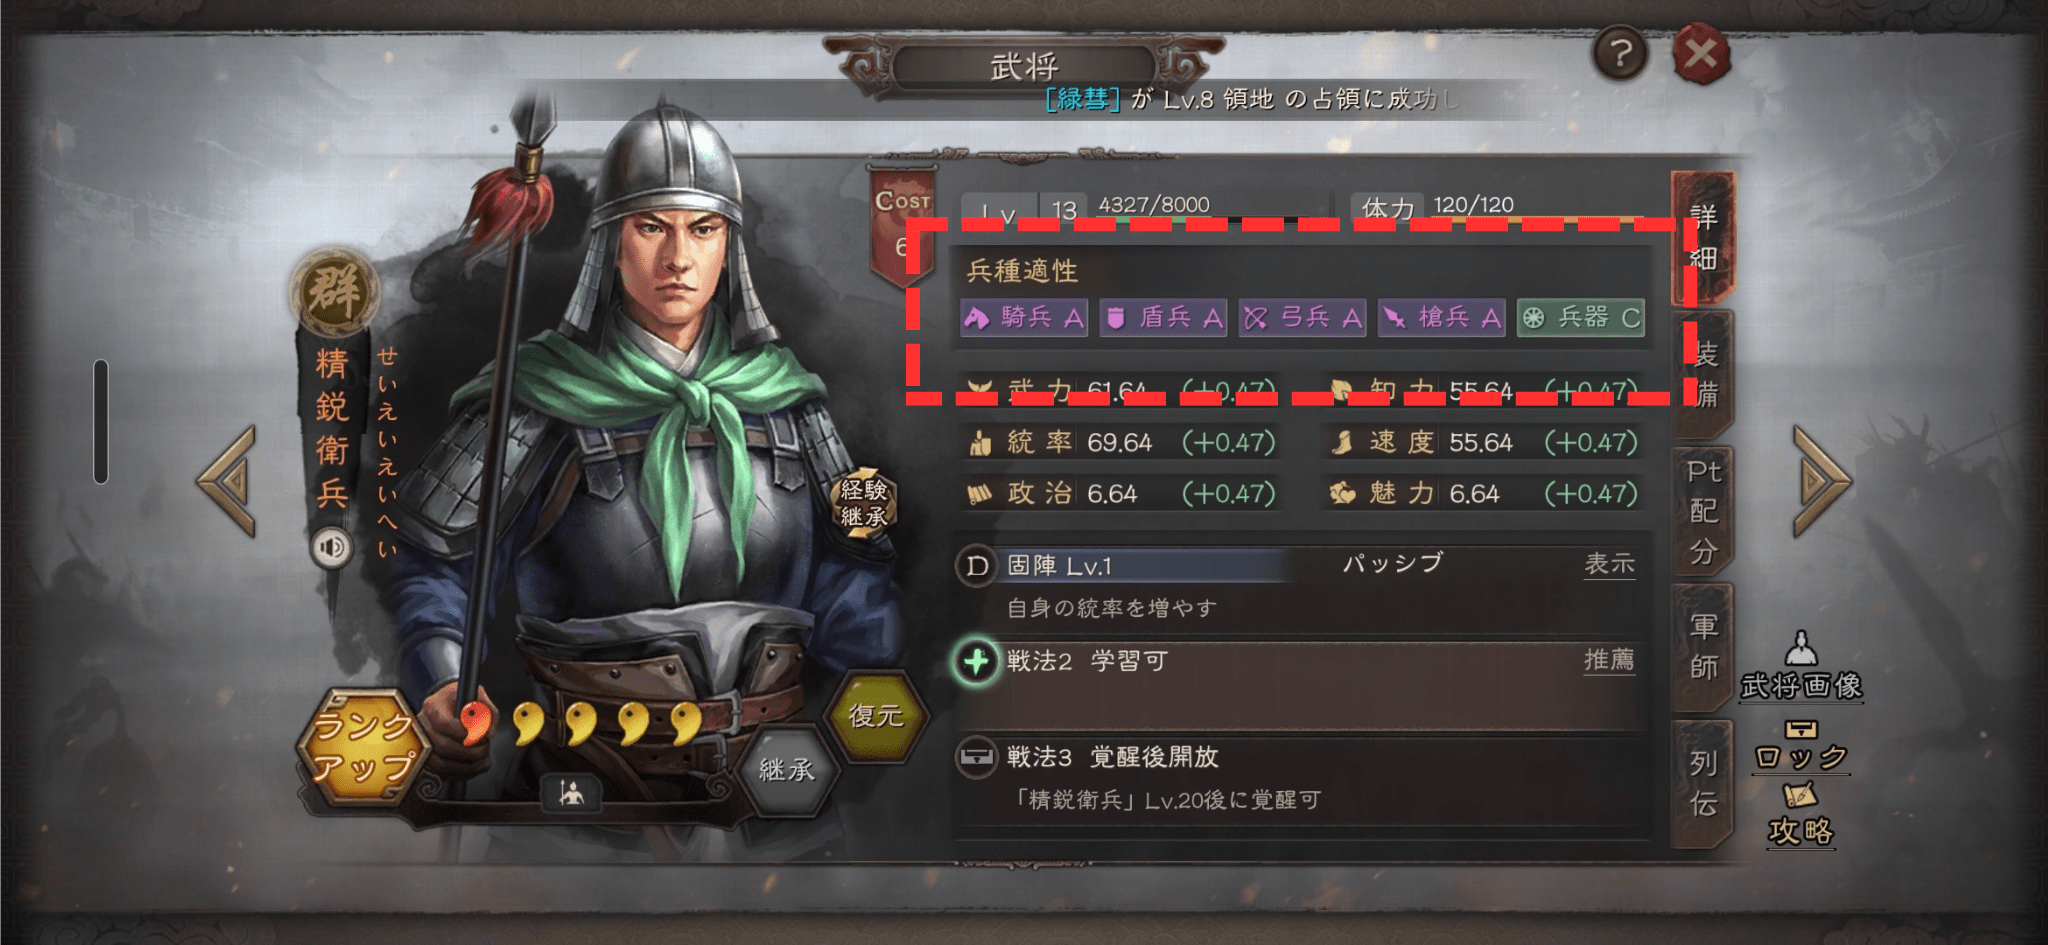Go to next general with right arrow
This screenshot has height=945, width=2048.
click(1822, 481)
